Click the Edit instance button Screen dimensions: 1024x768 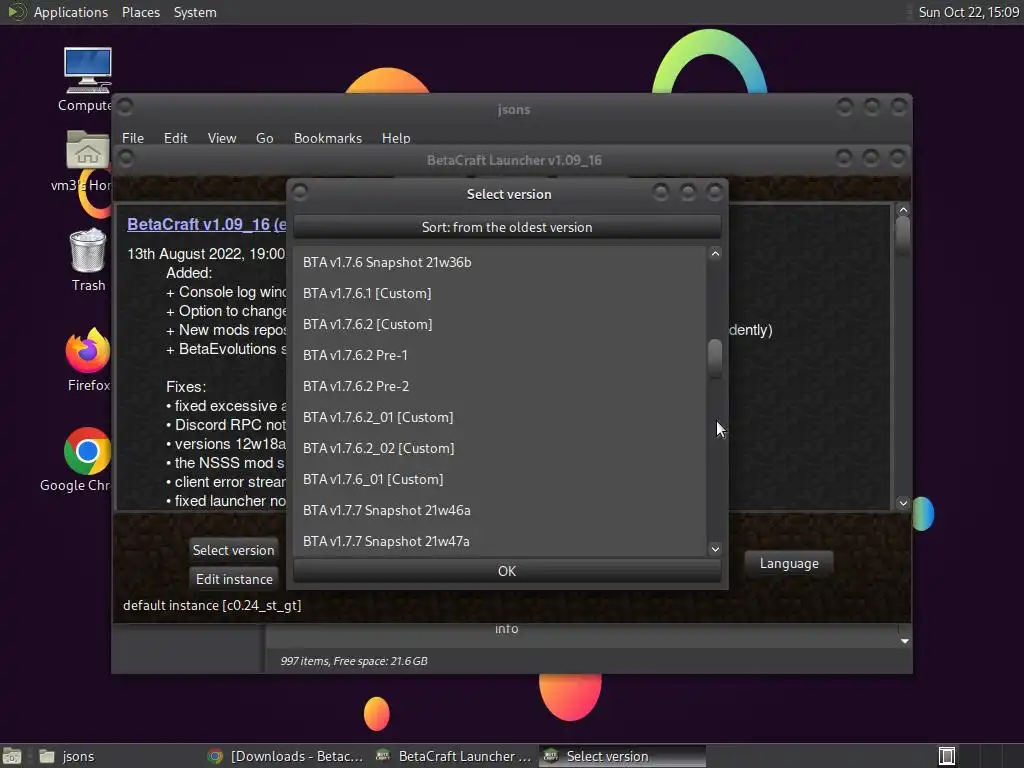tap(234, 579)
